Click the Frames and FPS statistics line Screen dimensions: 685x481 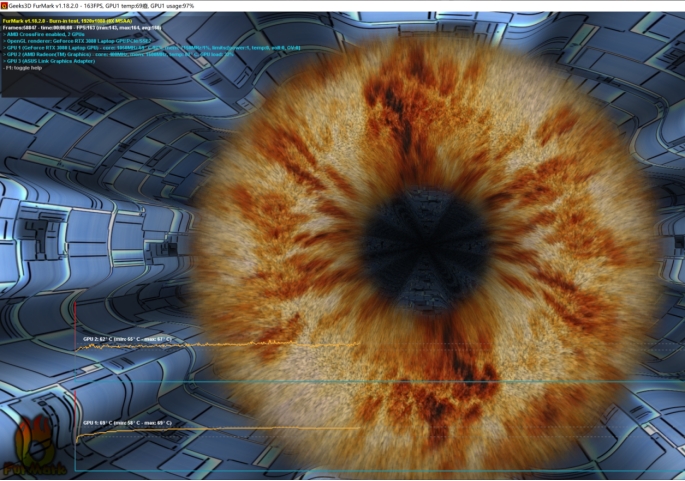(x=82, y=27)
